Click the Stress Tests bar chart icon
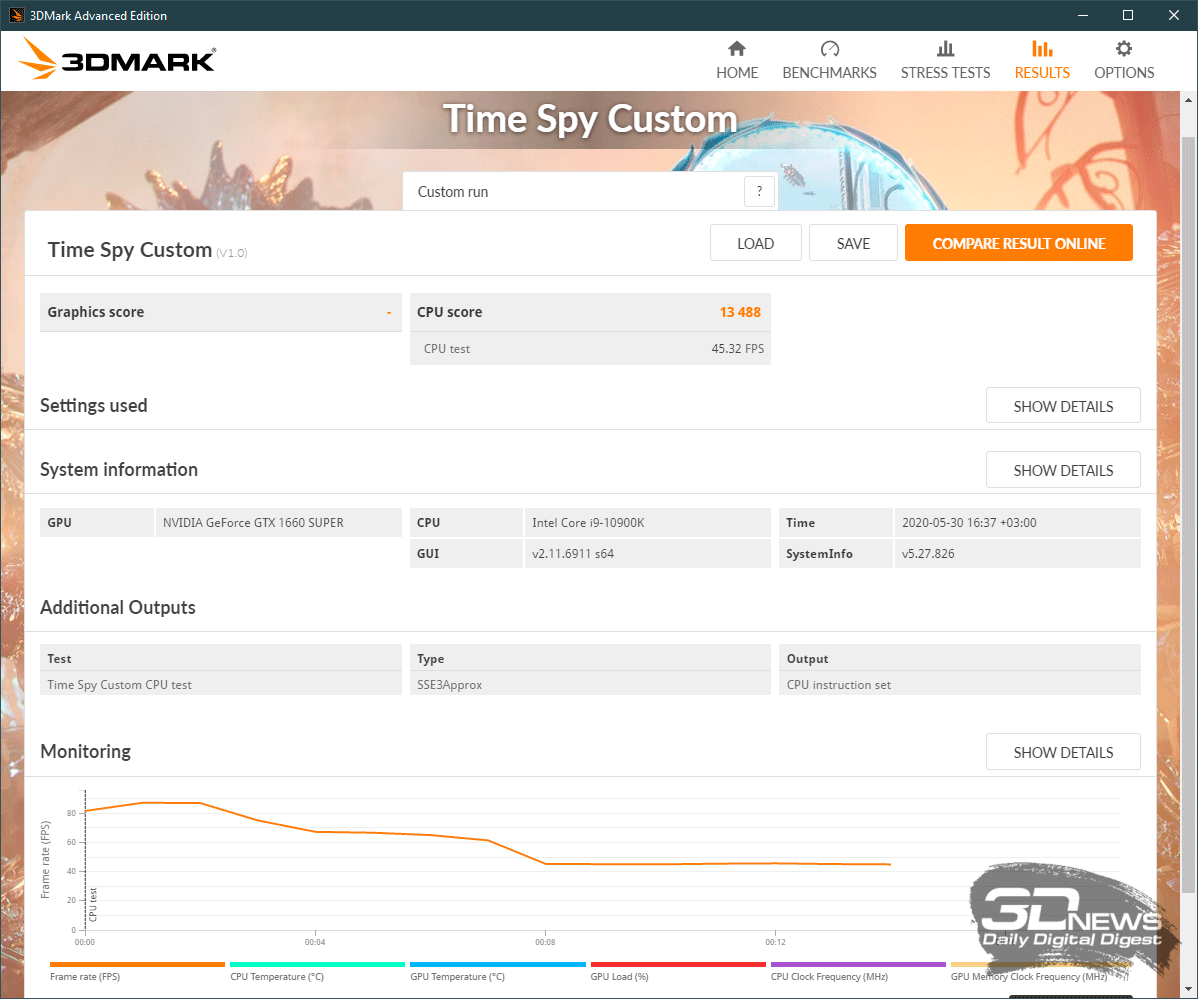 tap(945, 49)
